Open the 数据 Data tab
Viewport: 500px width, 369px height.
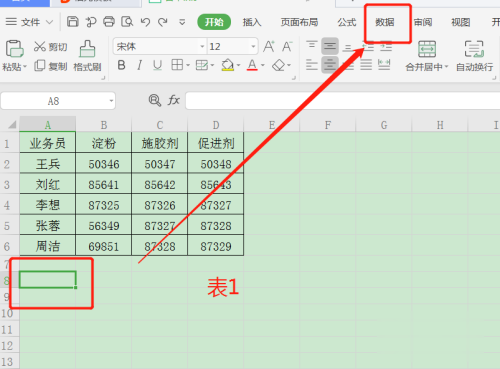click(x=385, y=22)
